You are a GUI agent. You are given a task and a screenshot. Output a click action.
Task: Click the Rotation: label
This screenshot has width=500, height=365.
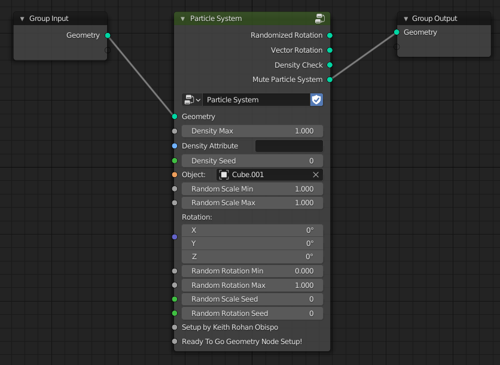coord(197,217)
